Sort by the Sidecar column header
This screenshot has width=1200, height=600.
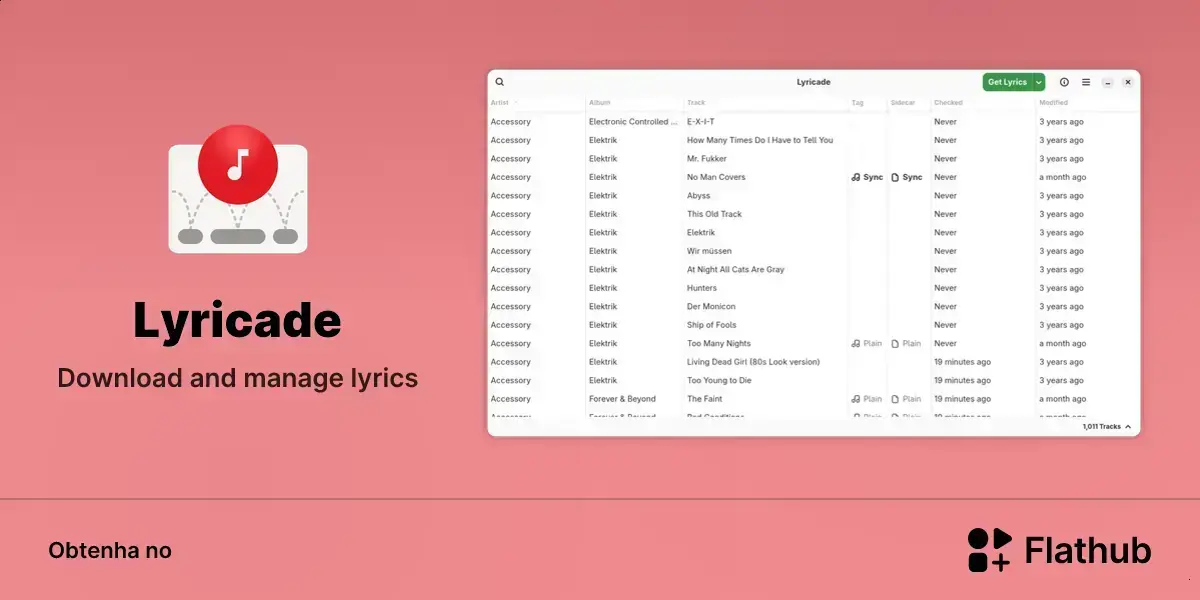tap(903, 102)
